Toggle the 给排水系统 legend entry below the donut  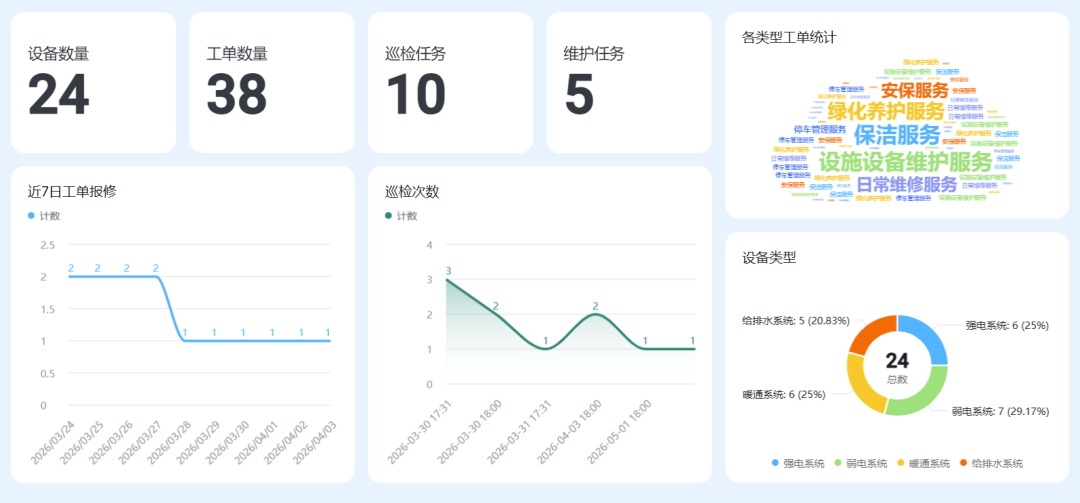pyautogui.click(x=991, y=464)
